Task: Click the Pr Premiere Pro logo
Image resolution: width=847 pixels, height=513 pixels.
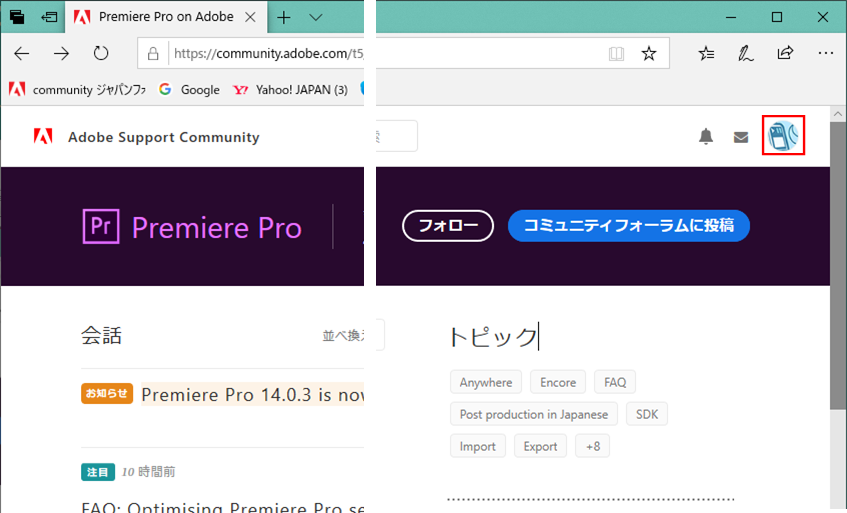Action: [x=101, y=226]
